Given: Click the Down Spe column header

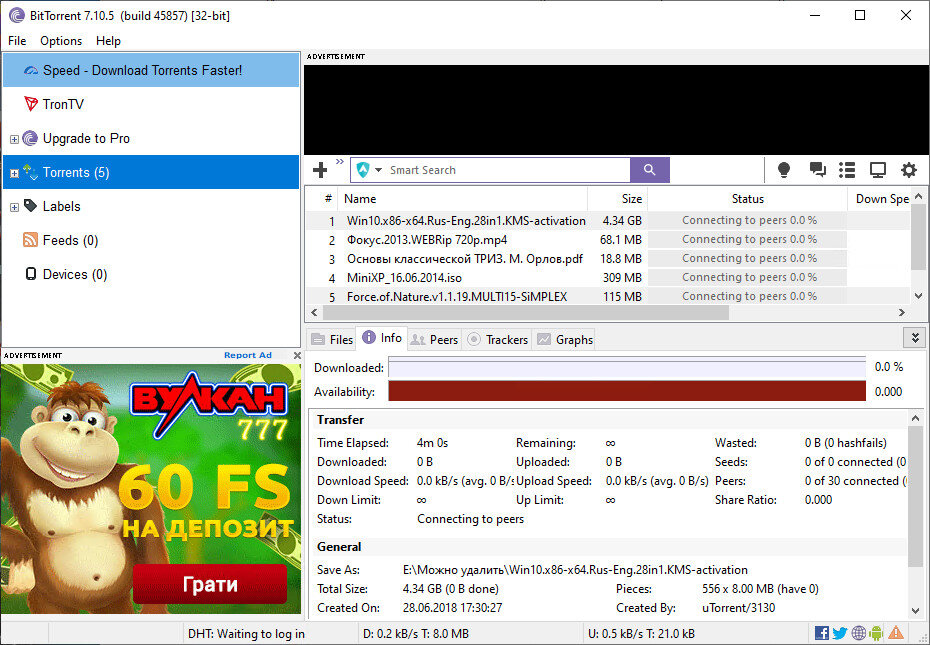Looking at the screenshot, I should [881, 199].
